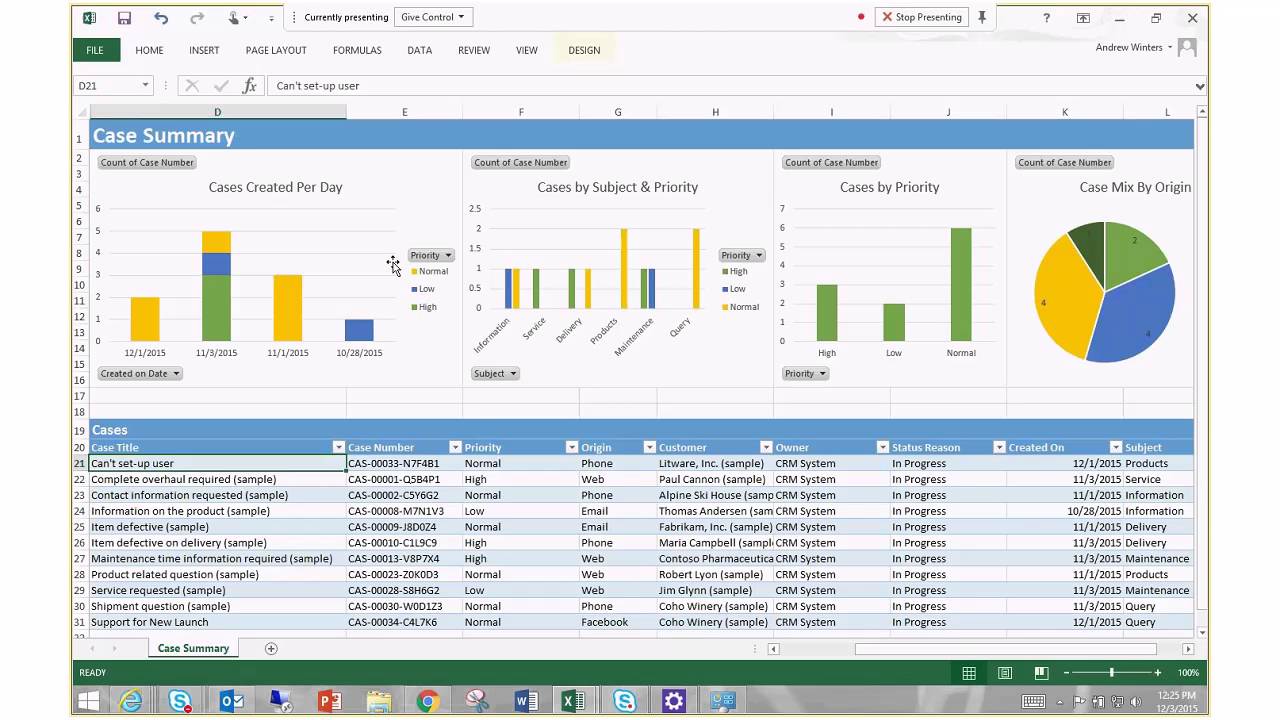Click the horizontal scrollbar thumb
The width and height of the screenshot is (1280, 720).
pyautogui.click(x=1005, y=649)
